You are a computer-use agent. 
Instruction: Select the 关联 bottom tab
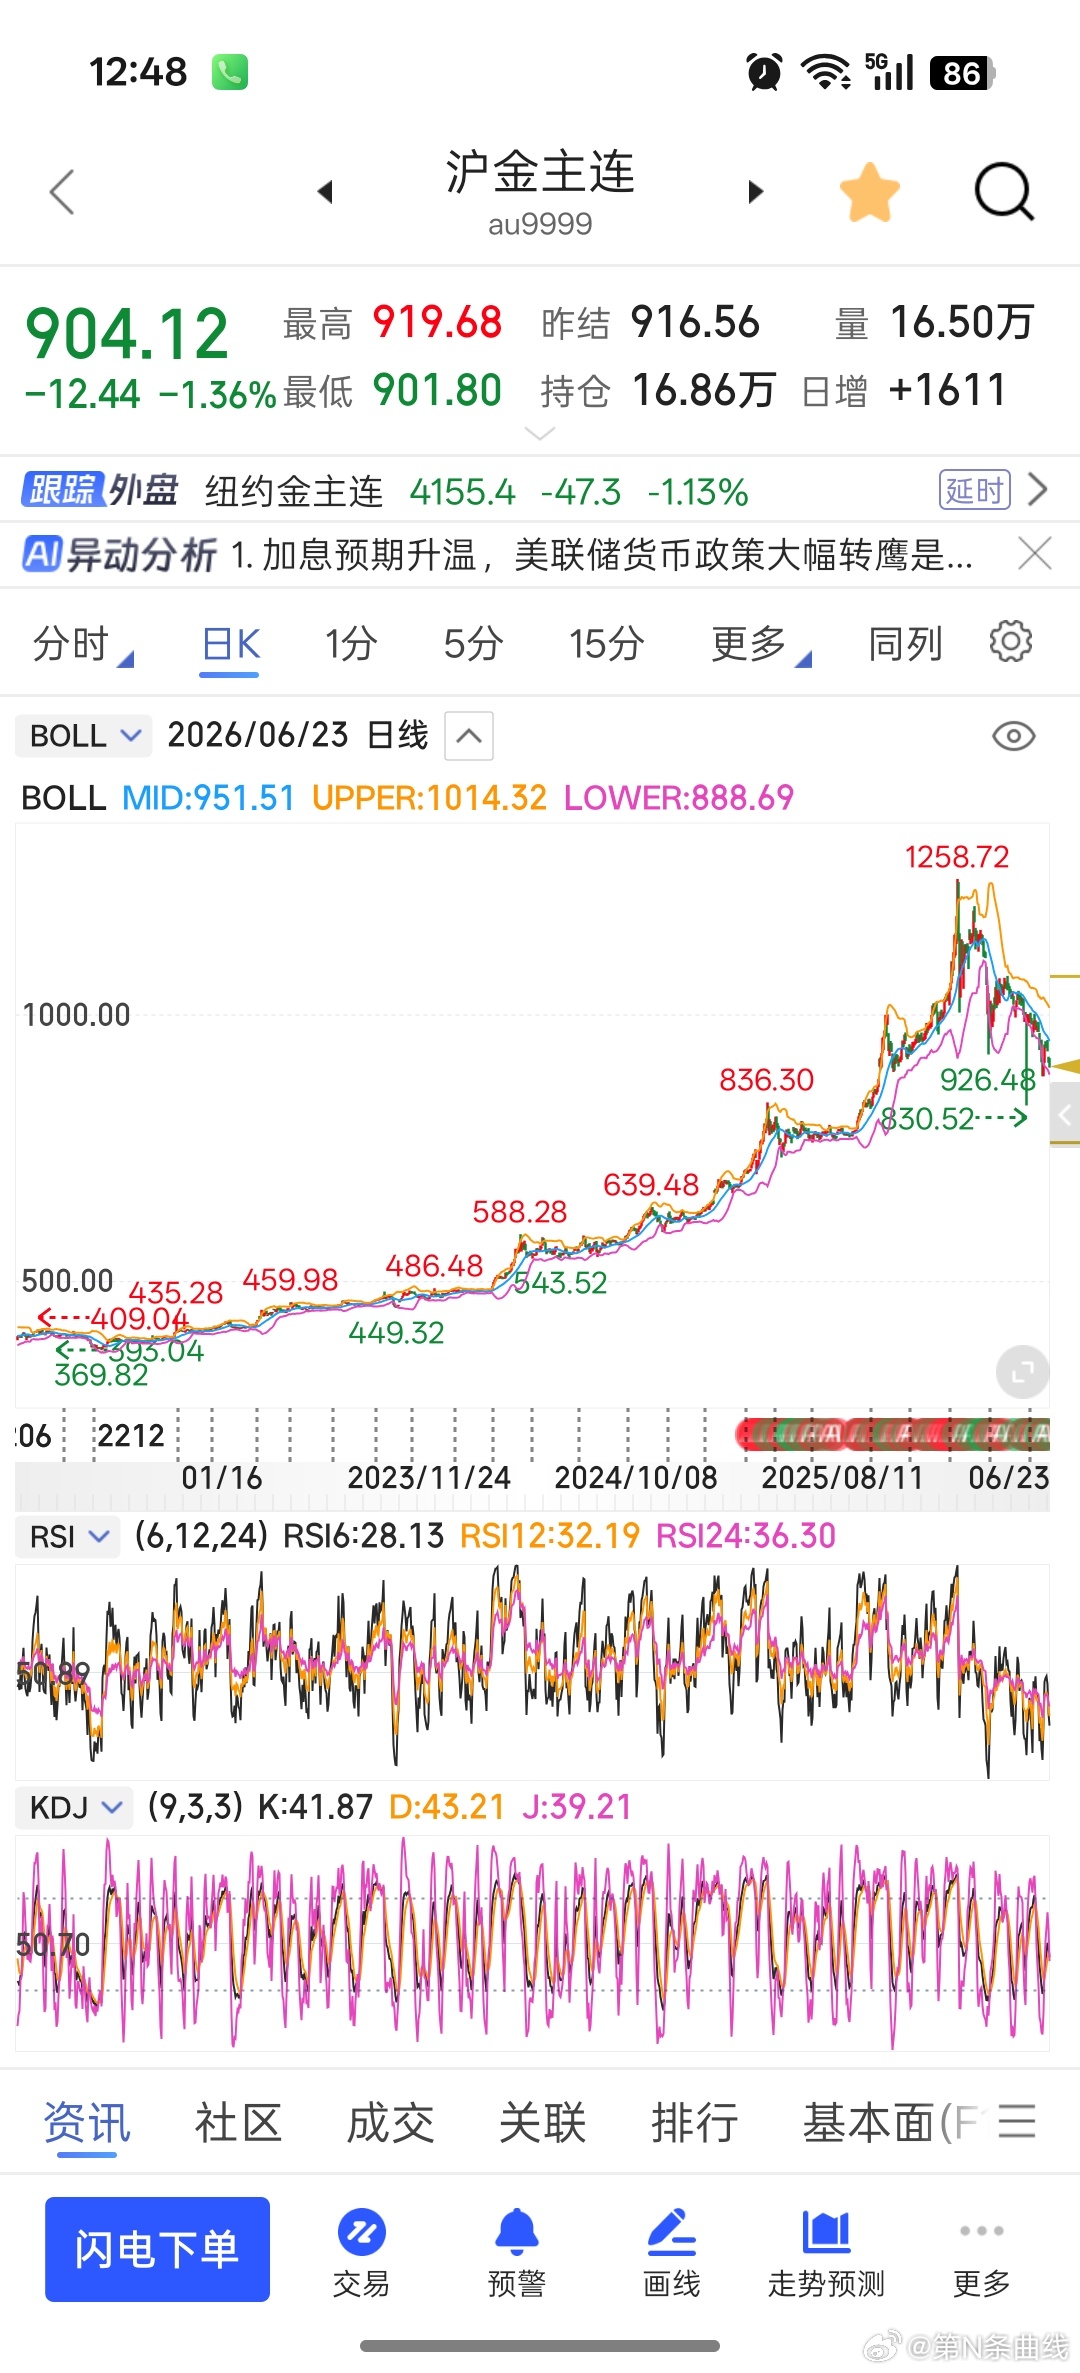pyautogui.click(x=543, y=2123)
